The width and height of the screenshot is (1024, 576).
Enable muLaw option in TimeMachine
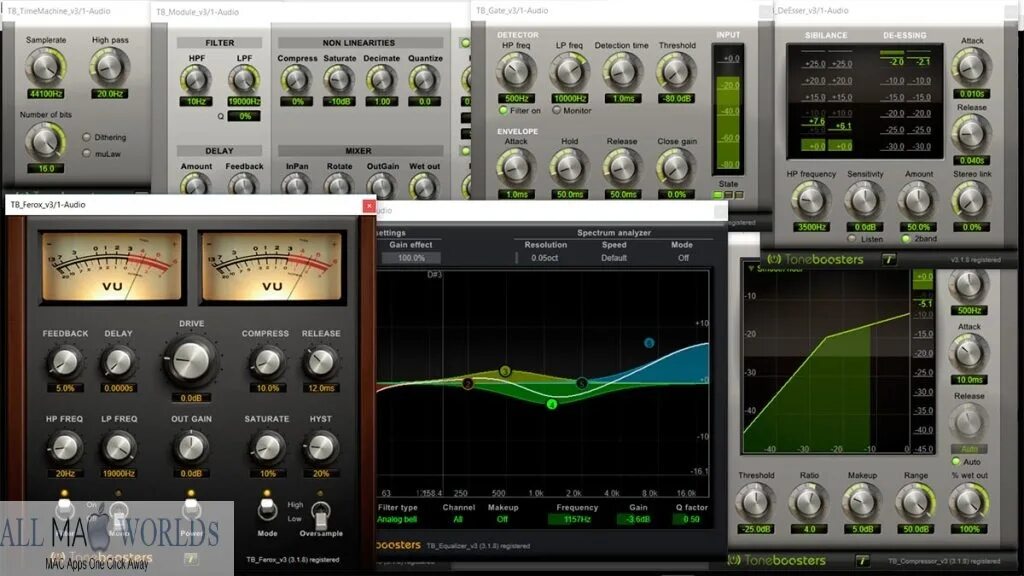tap(86, 153)
